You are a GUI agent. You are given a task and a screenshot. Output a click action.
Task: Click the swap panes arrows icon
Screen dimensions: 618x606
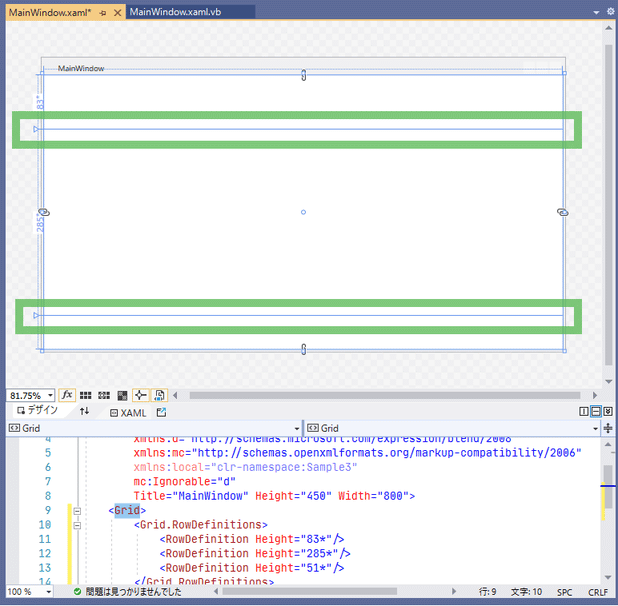85,411
